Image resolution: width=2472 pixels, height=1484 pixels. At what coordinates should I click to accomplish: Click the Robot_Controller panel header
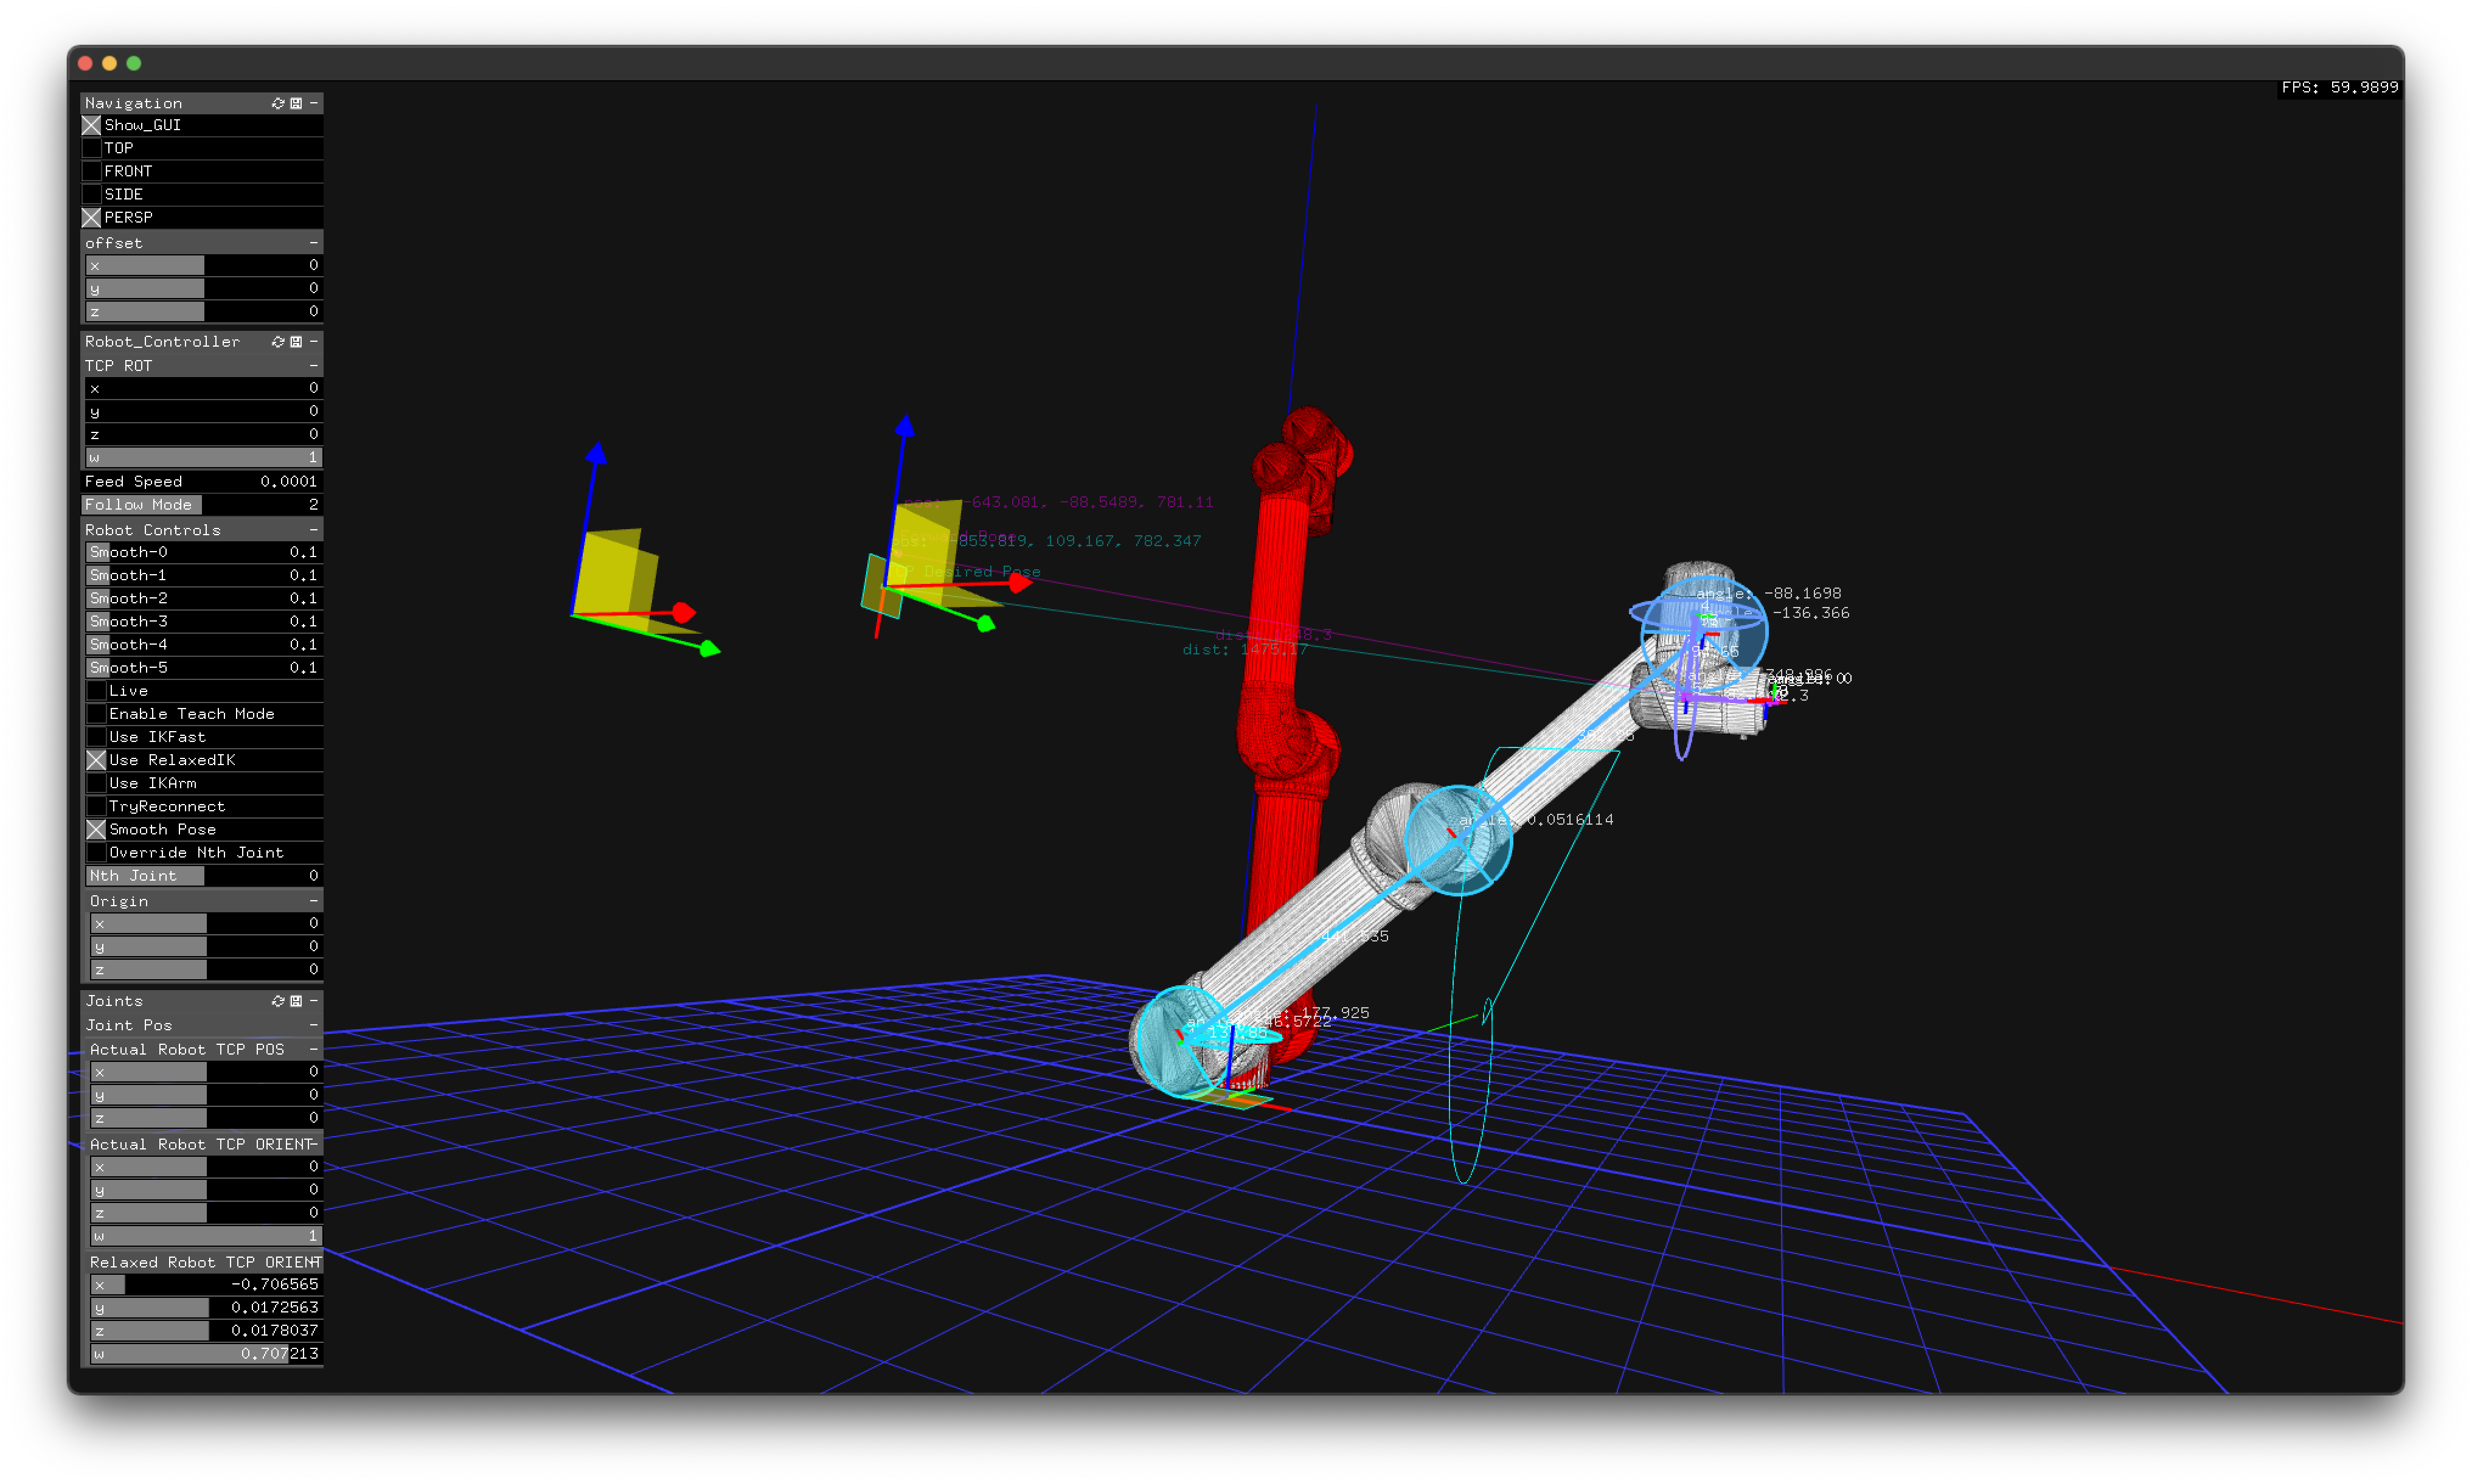click(x=162, y=342)
